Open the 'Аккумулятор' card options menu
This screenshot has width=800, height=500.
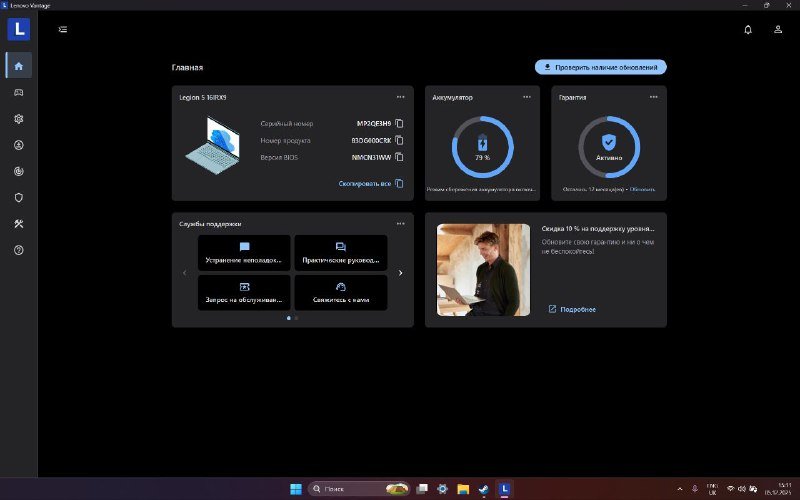tap(527, 97)
